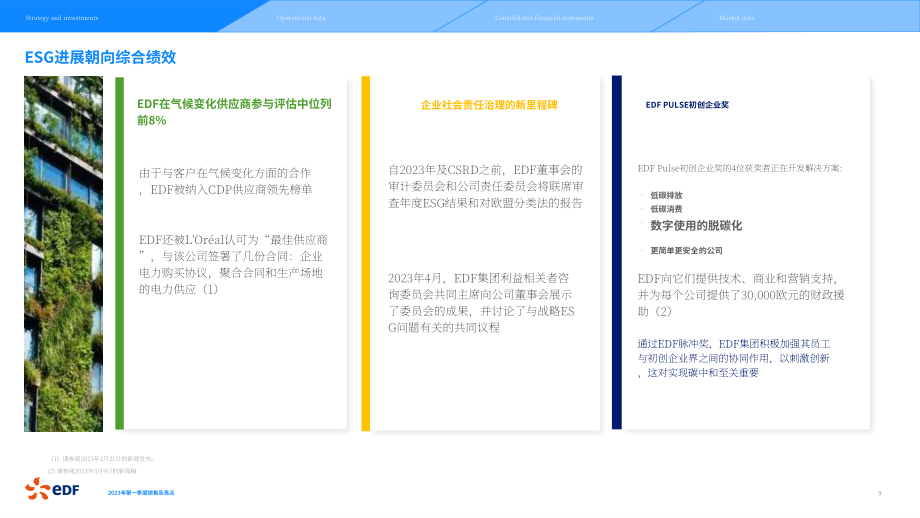This screenshot has height=518, width=920.
Task: Click the page number 9
Action: 880,493
